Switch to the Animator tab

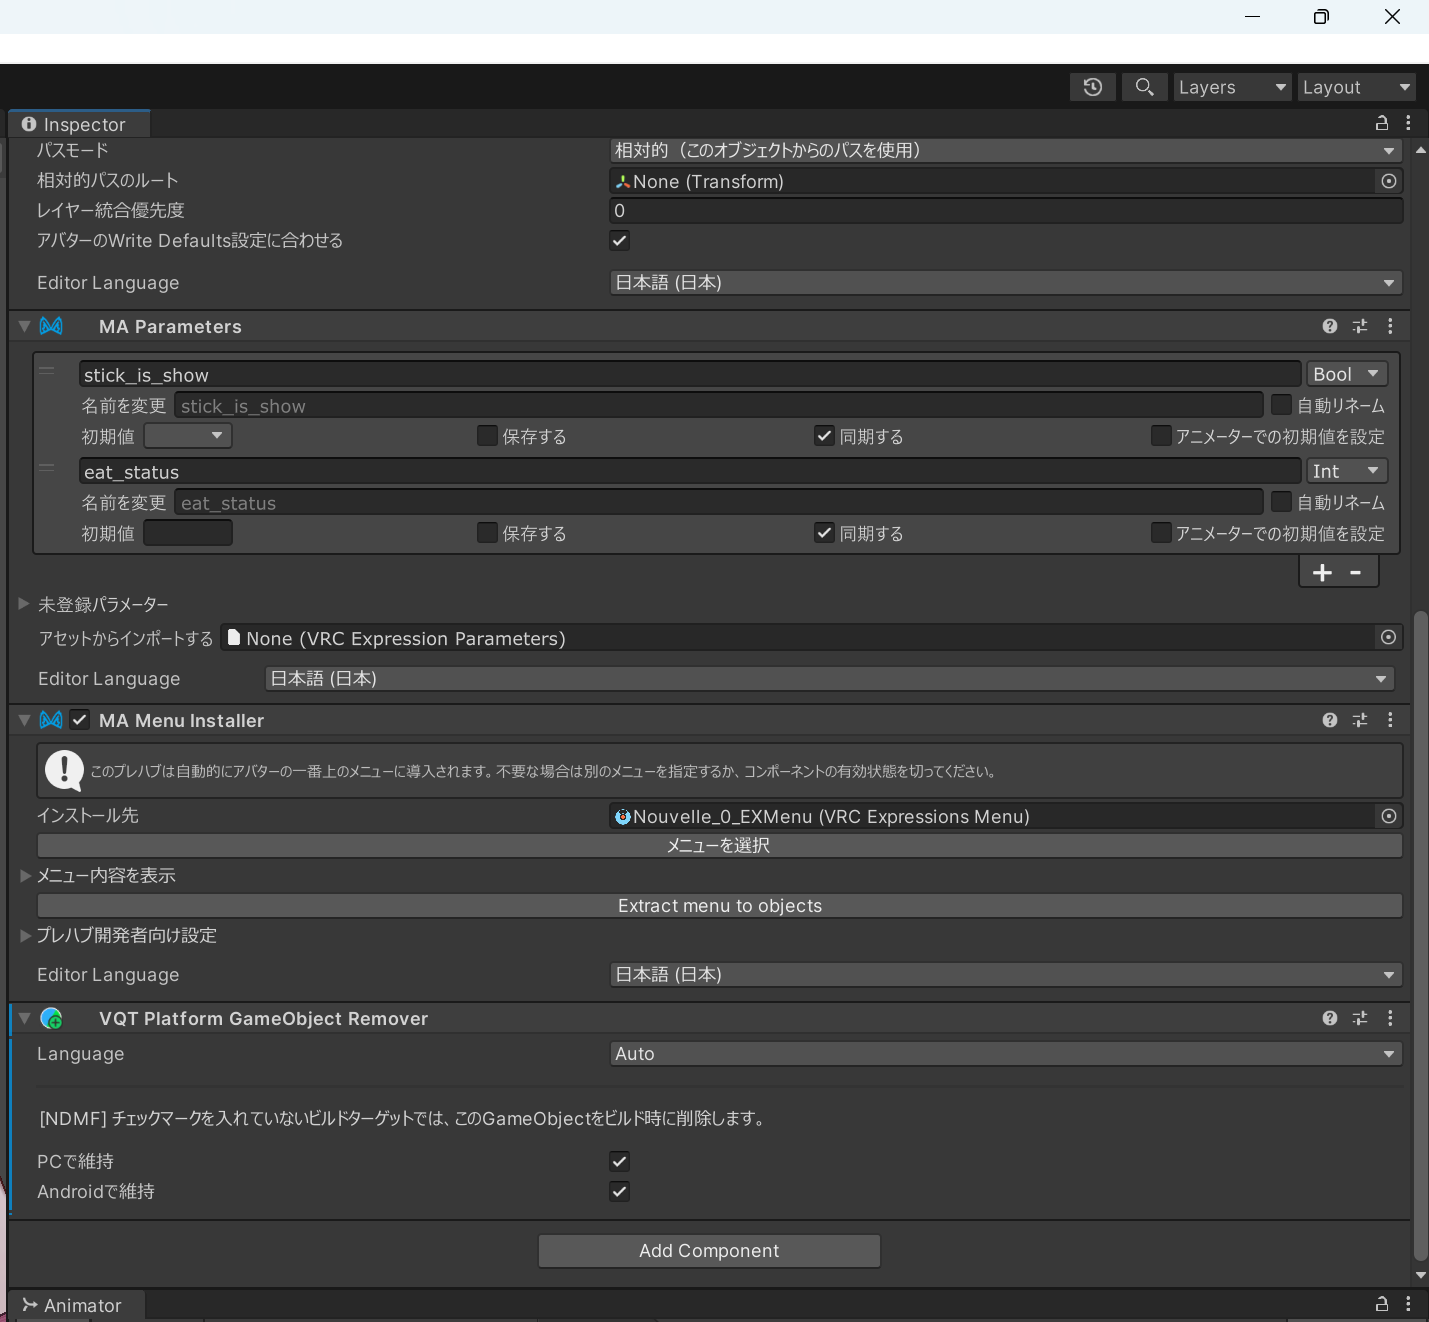pos(76,1305)
